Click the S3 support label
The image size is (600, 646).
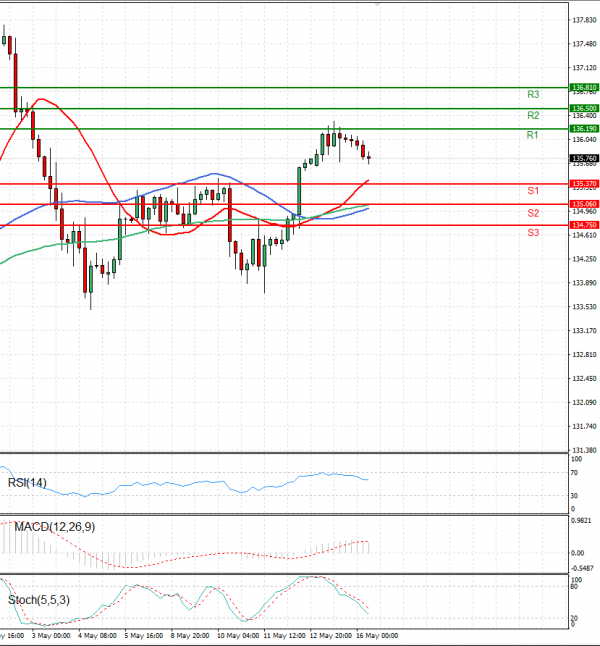533,233
